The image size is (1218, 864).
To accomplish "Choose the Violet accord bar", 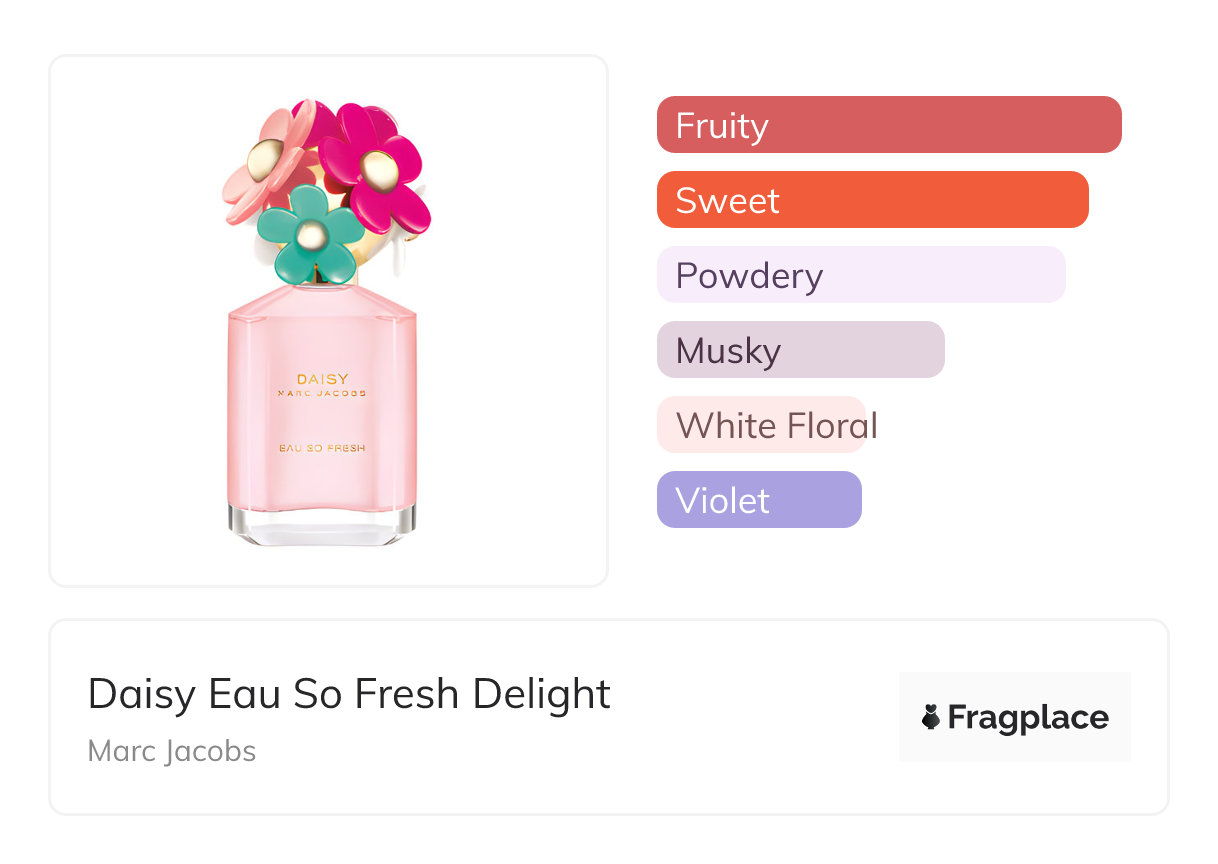I will pos(759,500).
